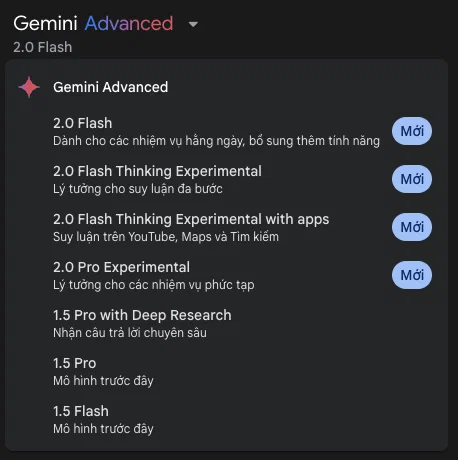Click the 2.0 Flash subtitle under header
Screen dimensions: 458x460
43,47
